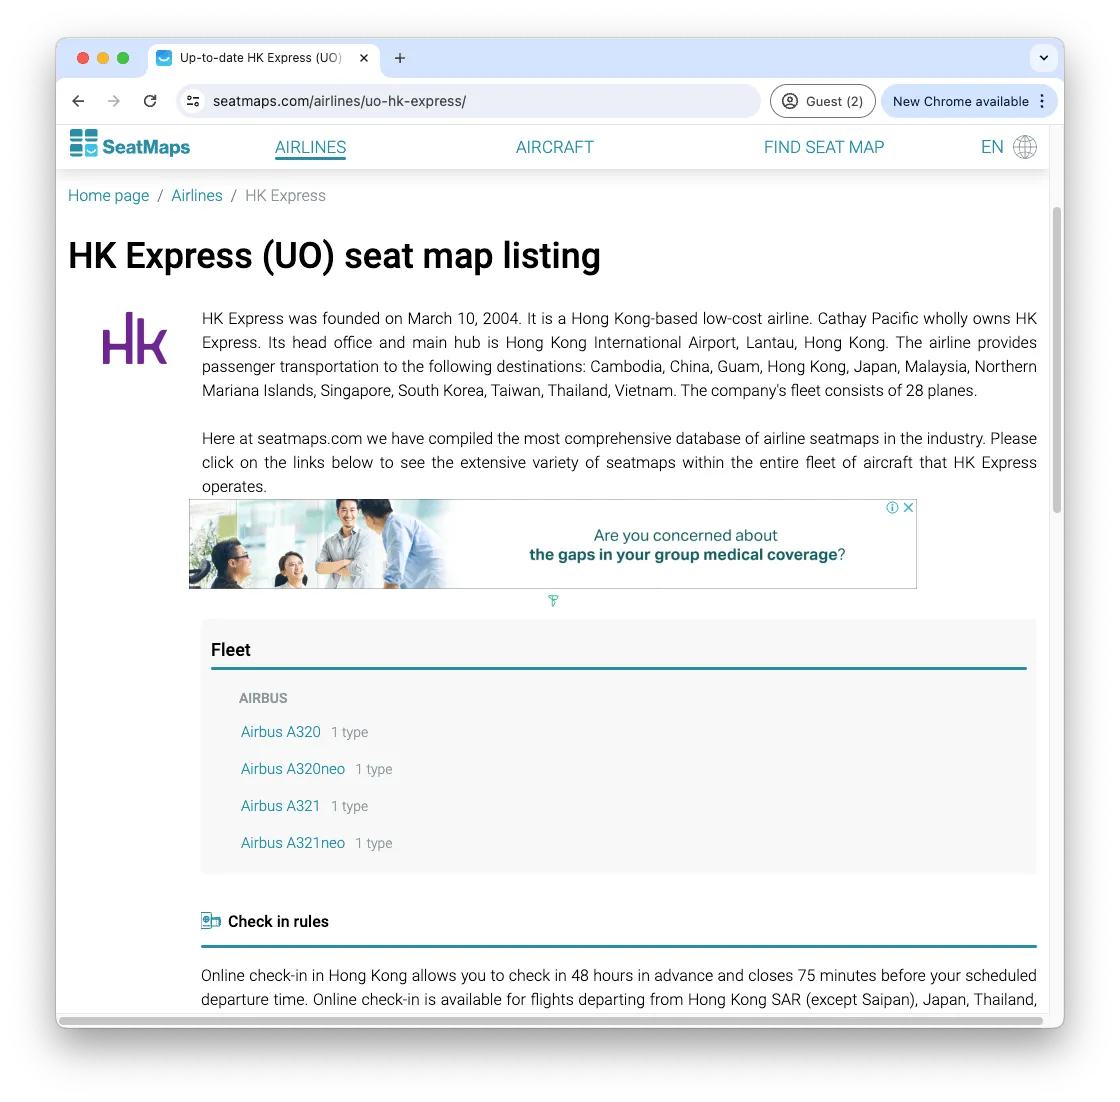The height and width of the screenshot is (1102, 1120).
Task: Go back using the browser back arrow
Action: 79,101
